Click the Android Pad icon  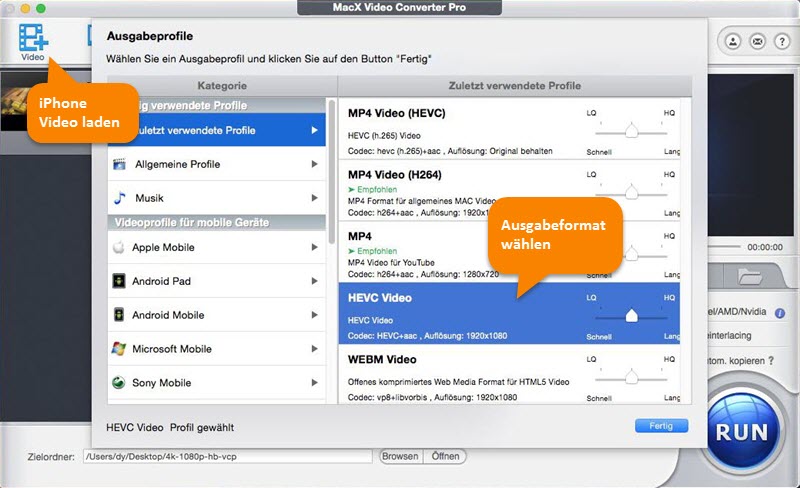click(119, 281)
